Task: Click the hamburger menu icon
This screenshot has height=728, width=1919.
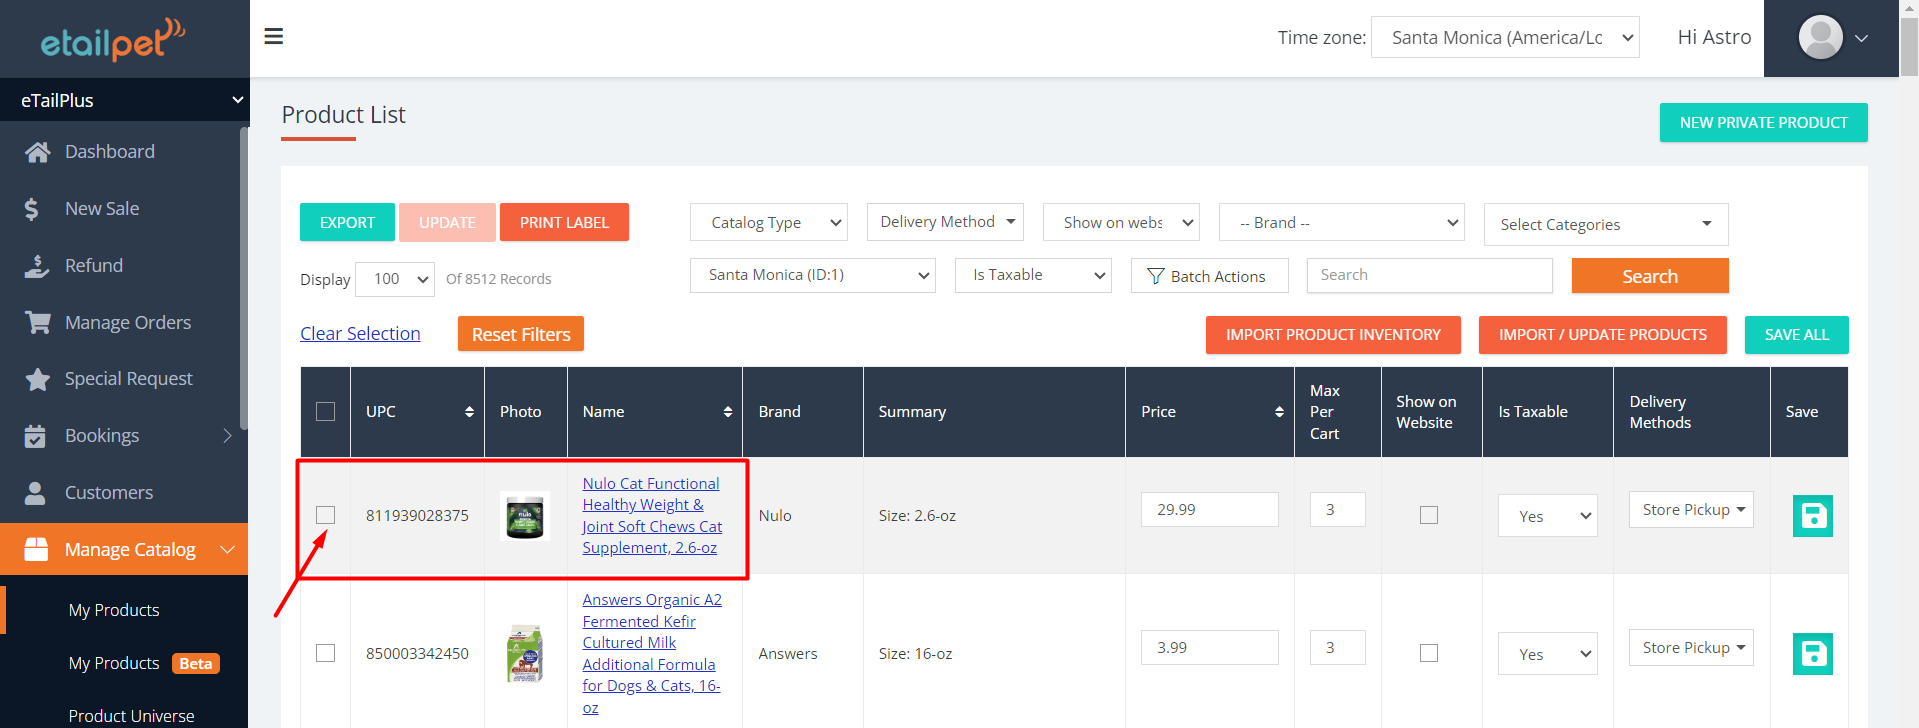Action: pos(273,37)
